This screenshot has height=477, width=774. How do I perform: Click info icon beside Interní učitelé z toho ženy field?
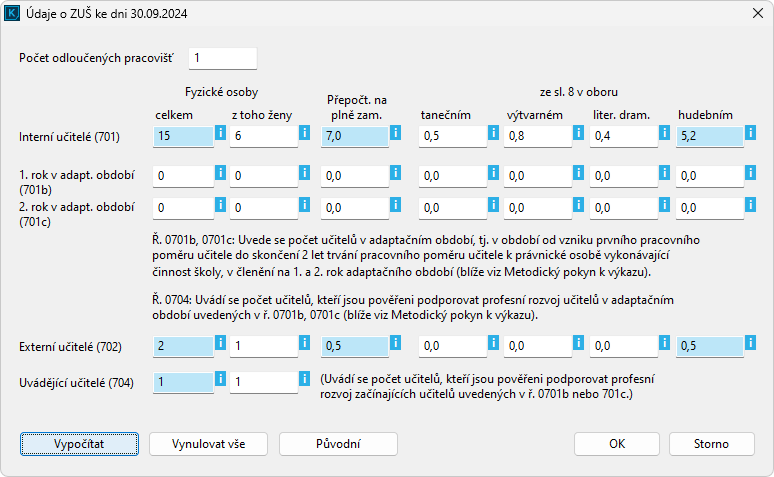point(304,134)
